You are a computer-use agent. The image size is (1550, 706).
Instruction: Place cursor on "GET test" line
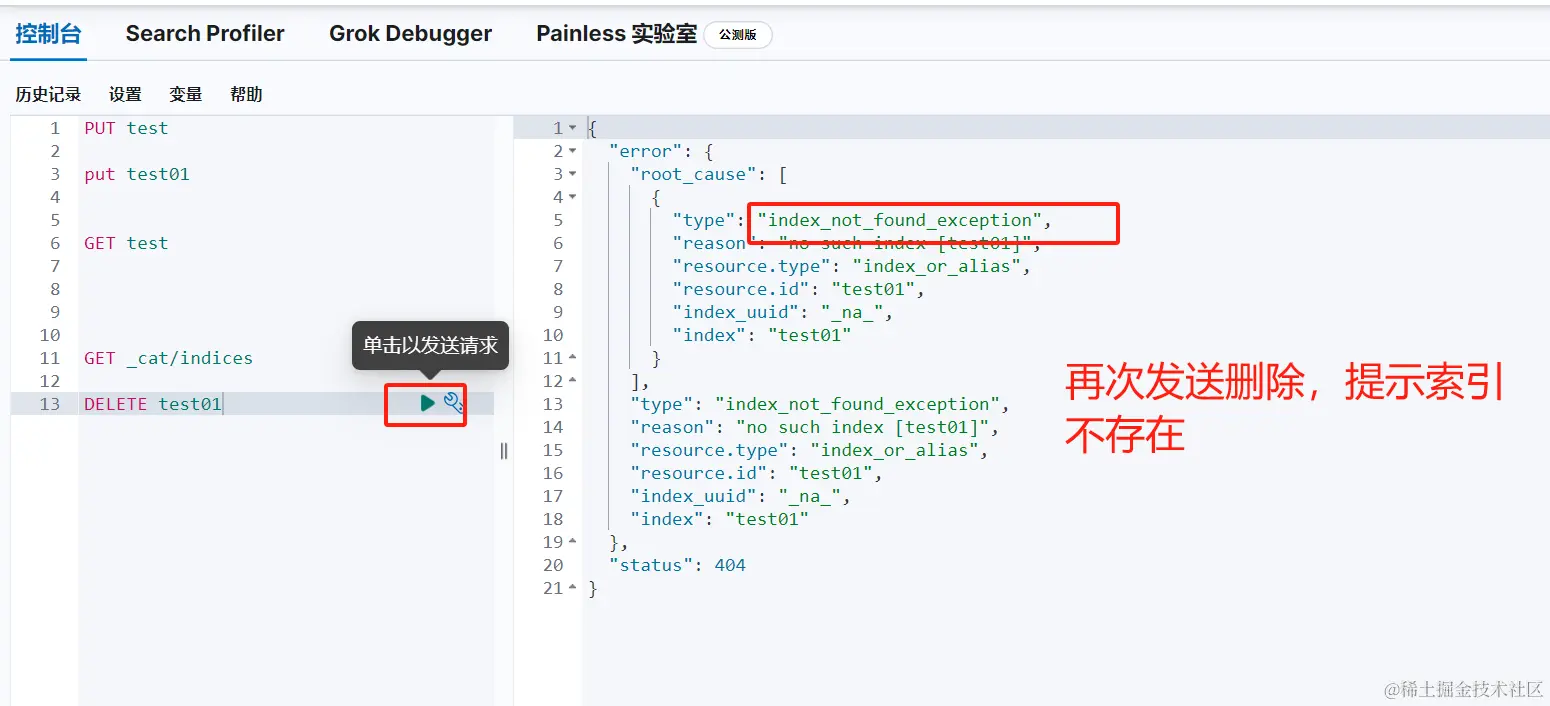(x=126, y=243)
